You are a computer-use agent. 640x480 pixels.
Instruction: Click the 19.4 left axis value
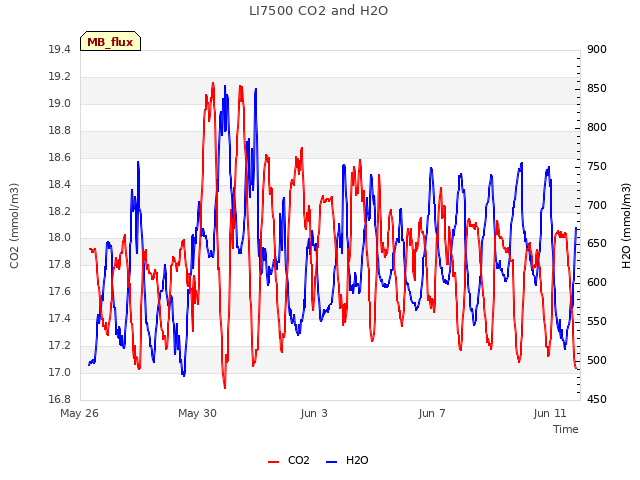(60, 50)
